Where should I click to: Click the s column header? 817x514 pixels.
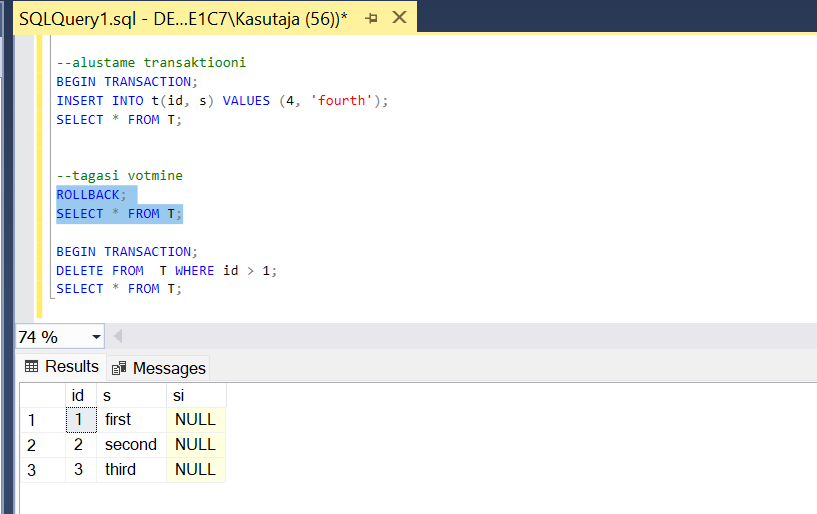[131, 396]
